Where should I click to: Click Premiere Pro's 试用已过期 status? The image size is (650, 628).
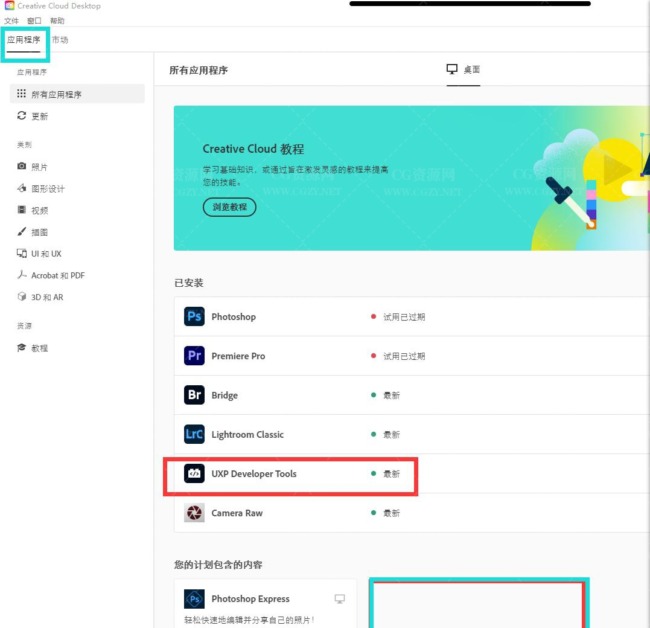click(x=404, y=356)
